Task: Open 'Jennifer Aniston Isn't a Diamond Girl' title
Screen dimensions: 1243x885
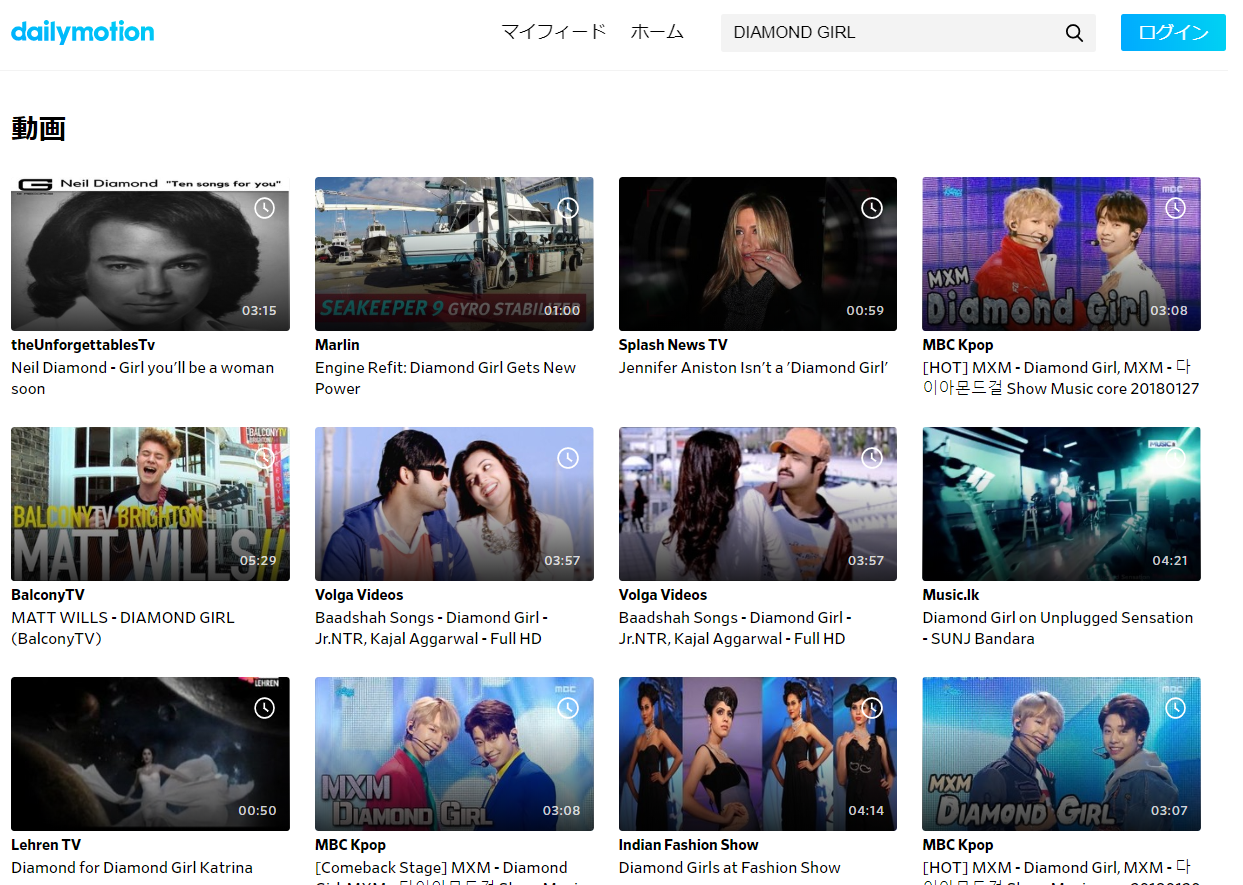Action: (x=753, y=368)
